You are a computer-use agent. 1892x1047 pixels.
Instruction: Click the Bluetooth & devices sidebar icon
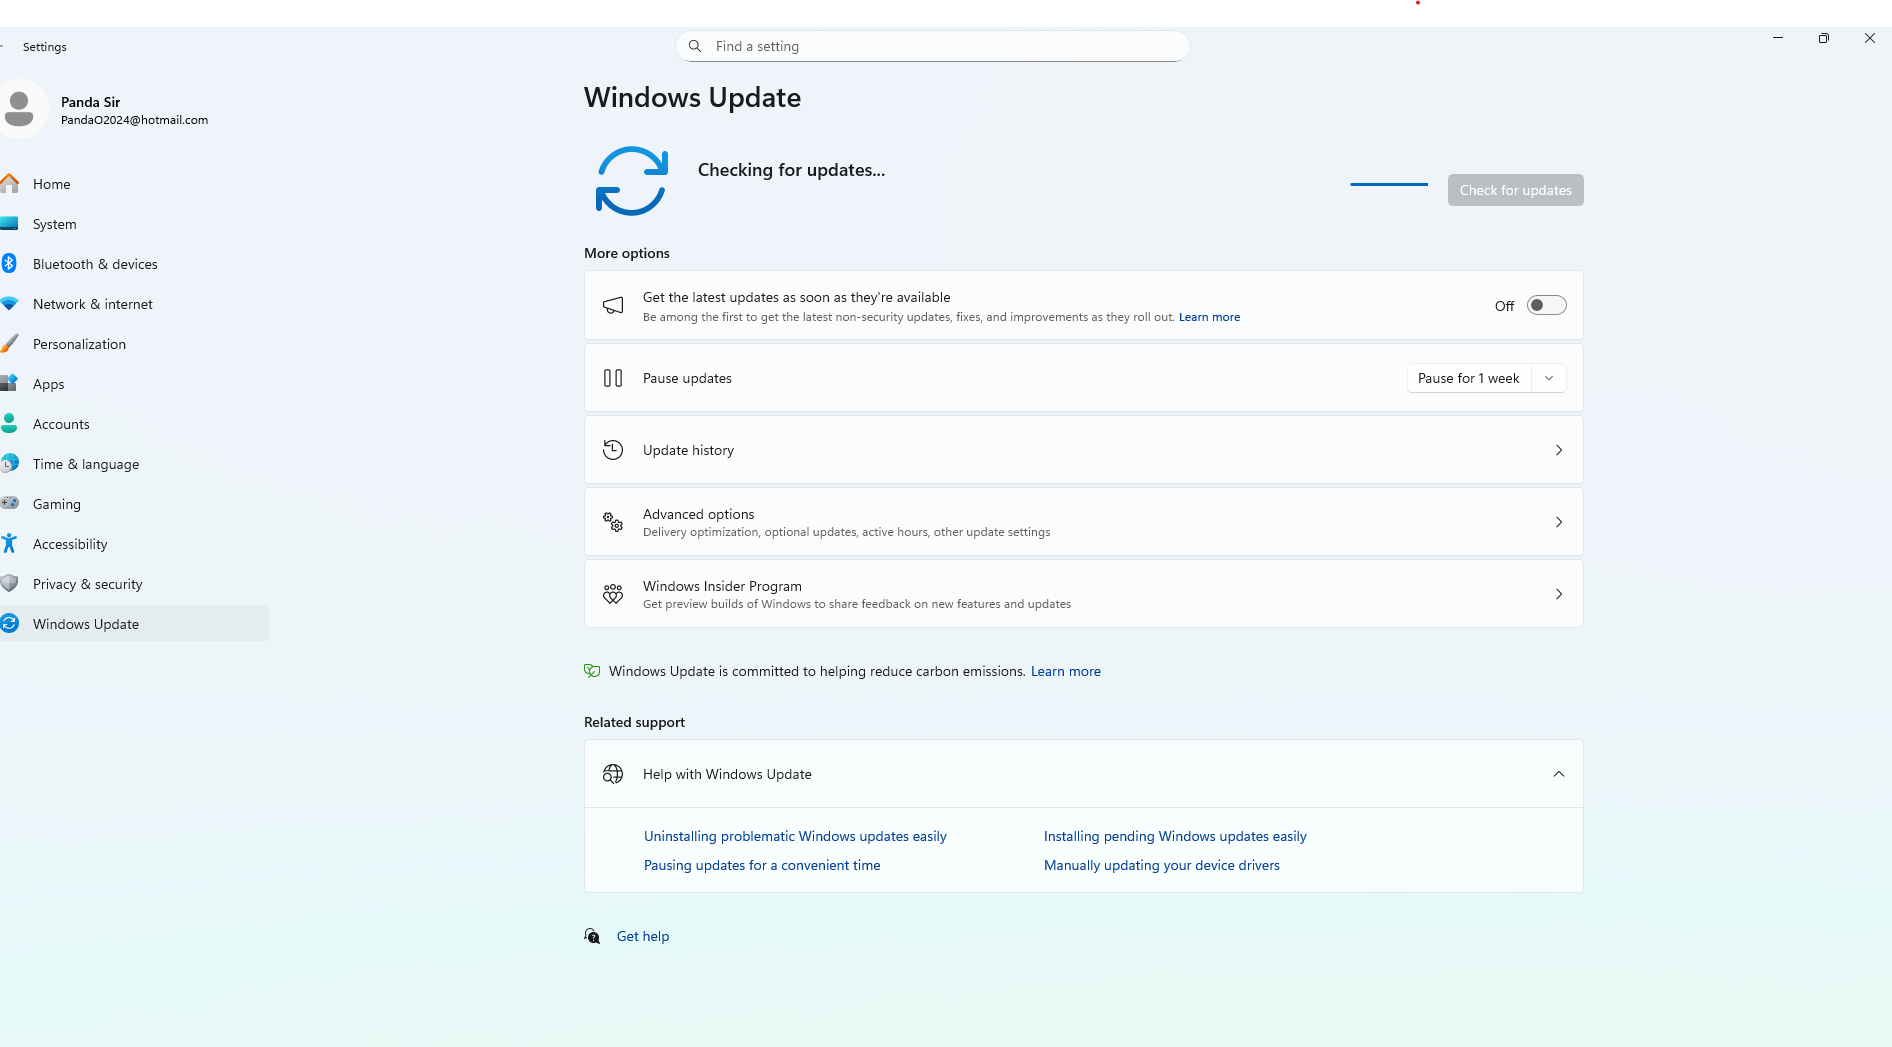pos(9,264)
